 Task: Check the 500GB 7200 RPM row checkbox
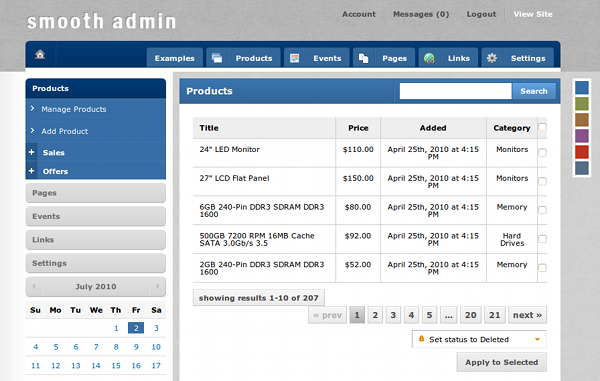(542, 239)
